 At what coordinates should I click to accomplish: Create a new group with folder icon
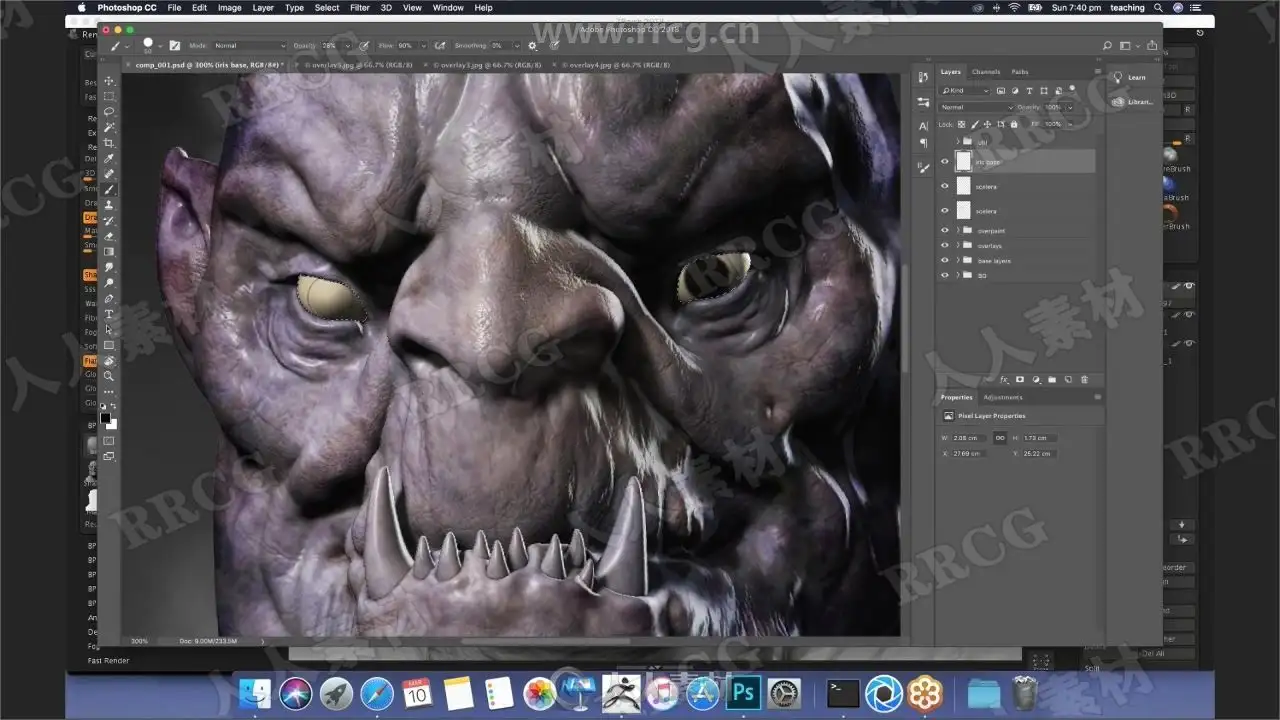point(1052,380)
